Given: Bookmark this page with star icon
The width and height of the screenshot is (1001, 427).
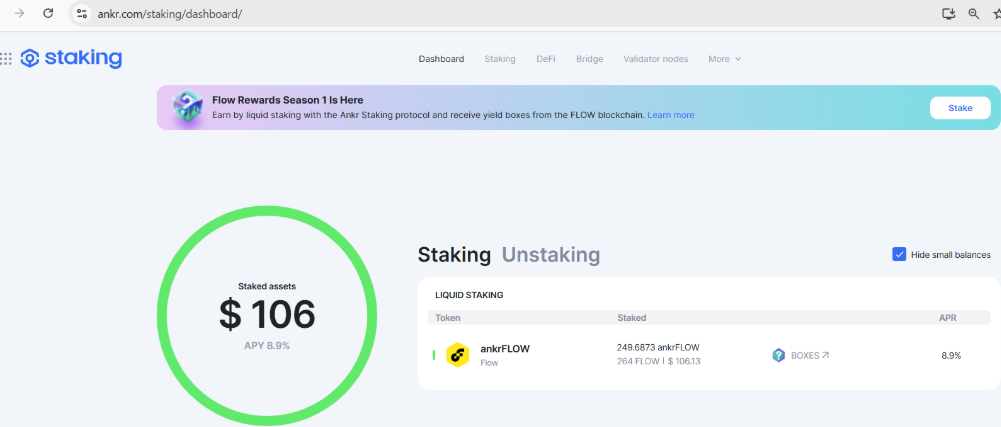Looking at the screenshot, I should 997,13.
